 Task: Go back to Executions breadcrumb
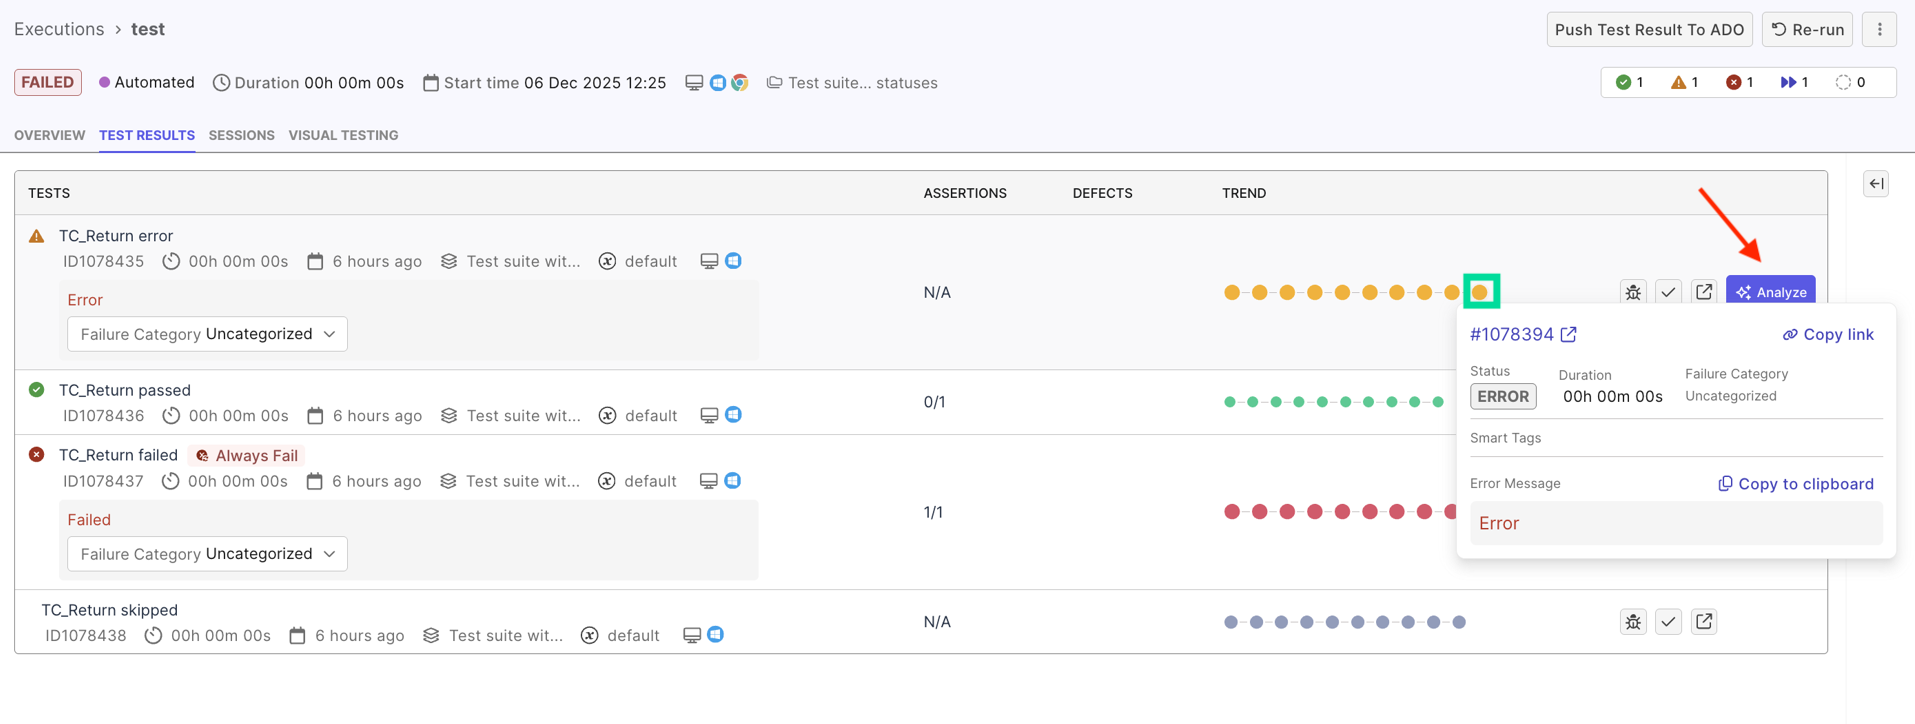pyautogui.click(x=59, y=29)
